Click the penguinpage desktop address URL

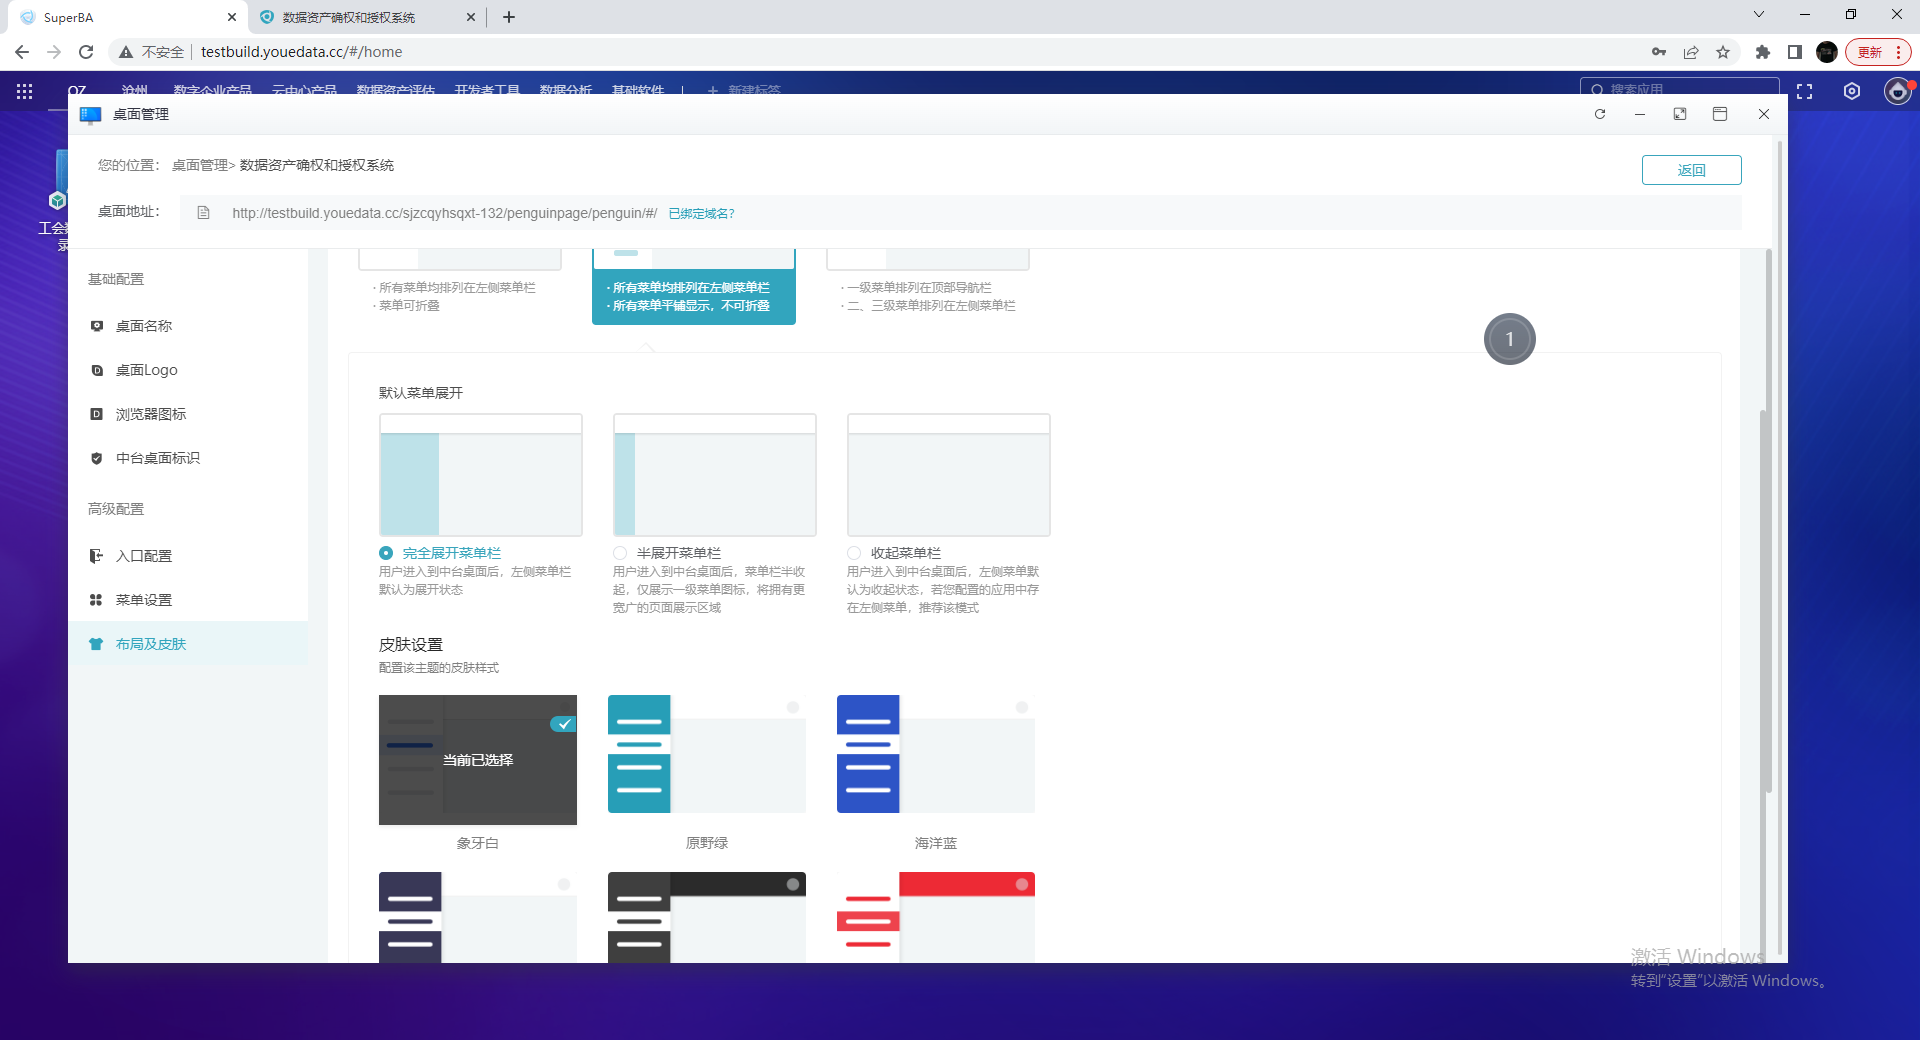(x=444, y=213)
